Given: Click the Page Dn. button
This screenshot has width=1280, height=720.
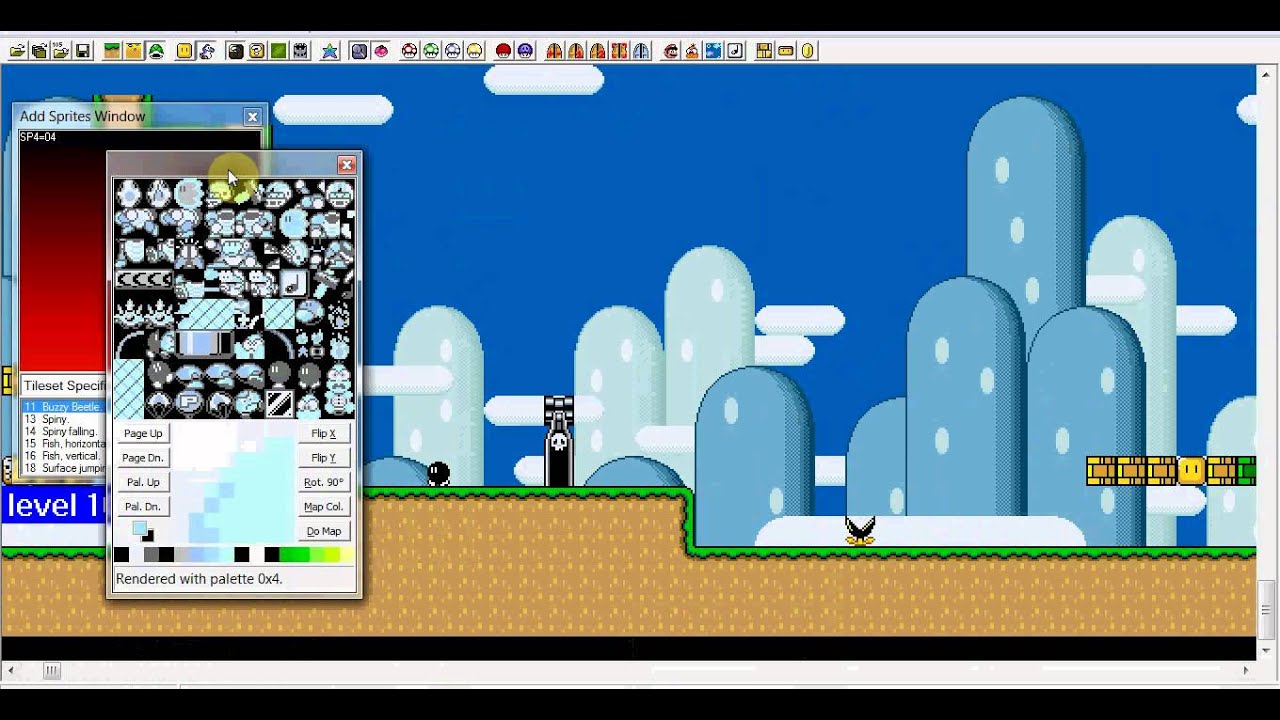Looking at the screenshot, I should pos(143,457).
